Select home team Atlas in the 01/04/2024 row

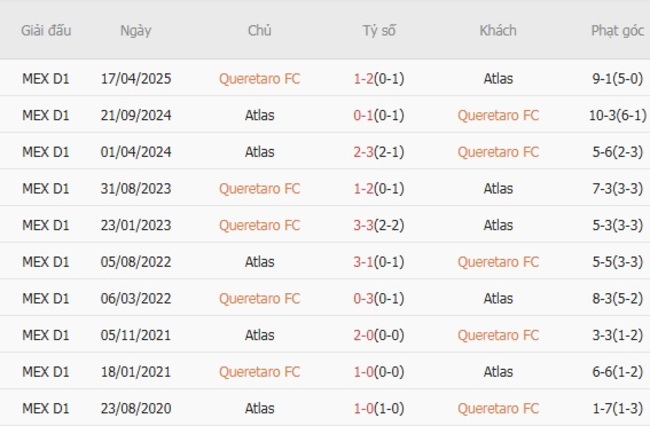(259, 152)
